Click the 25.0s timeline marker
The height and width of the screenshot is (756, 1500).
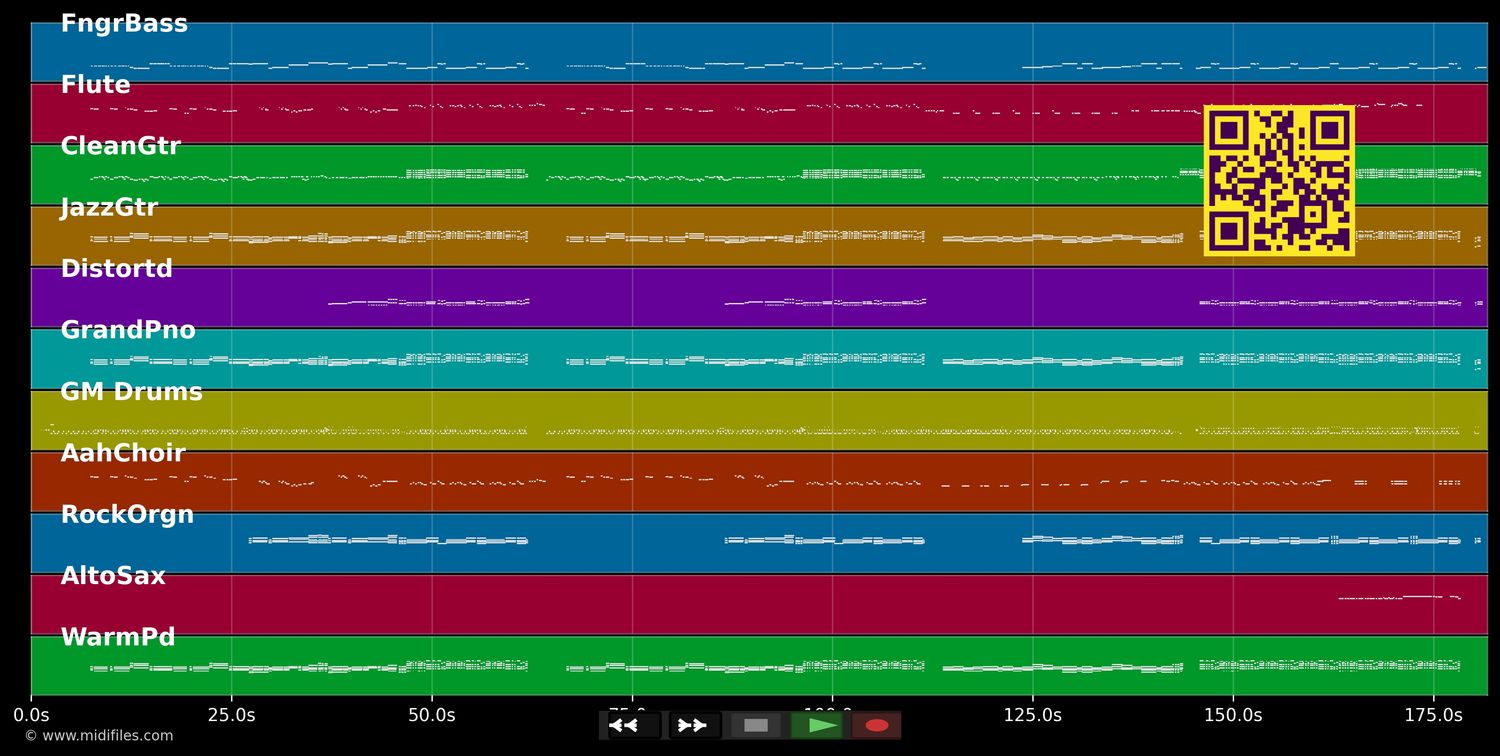[232, 715]
